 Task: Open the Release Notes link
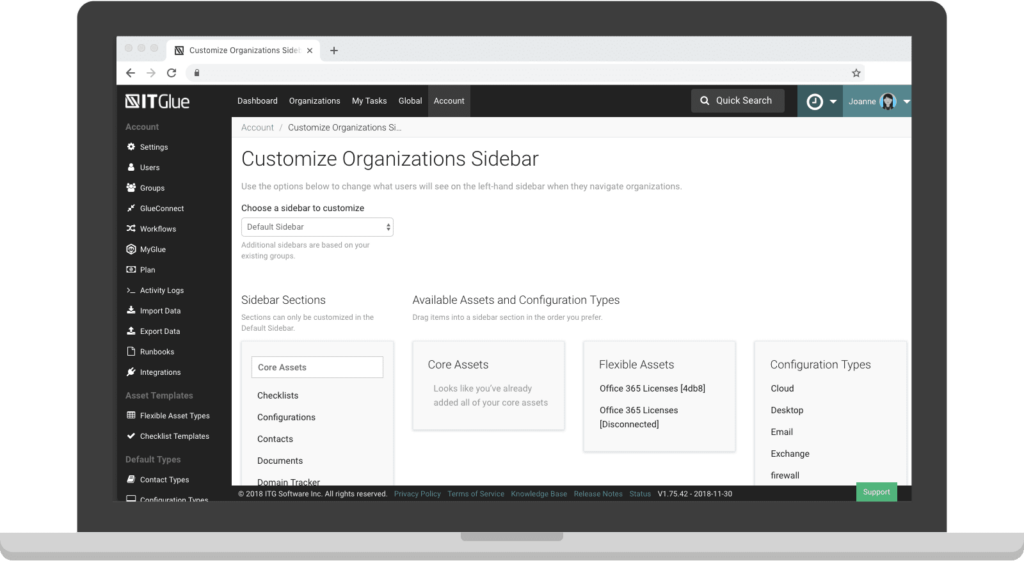598,494
